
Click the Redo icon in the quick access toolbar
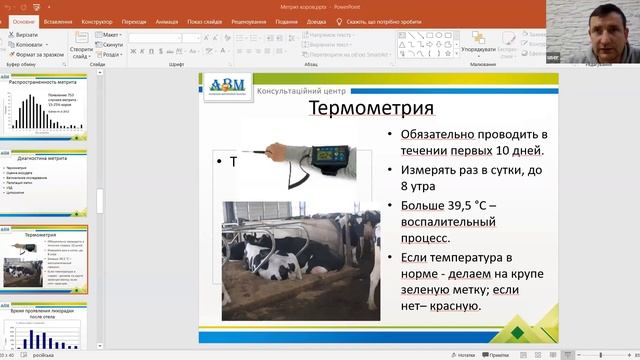[x=23, y=7]
